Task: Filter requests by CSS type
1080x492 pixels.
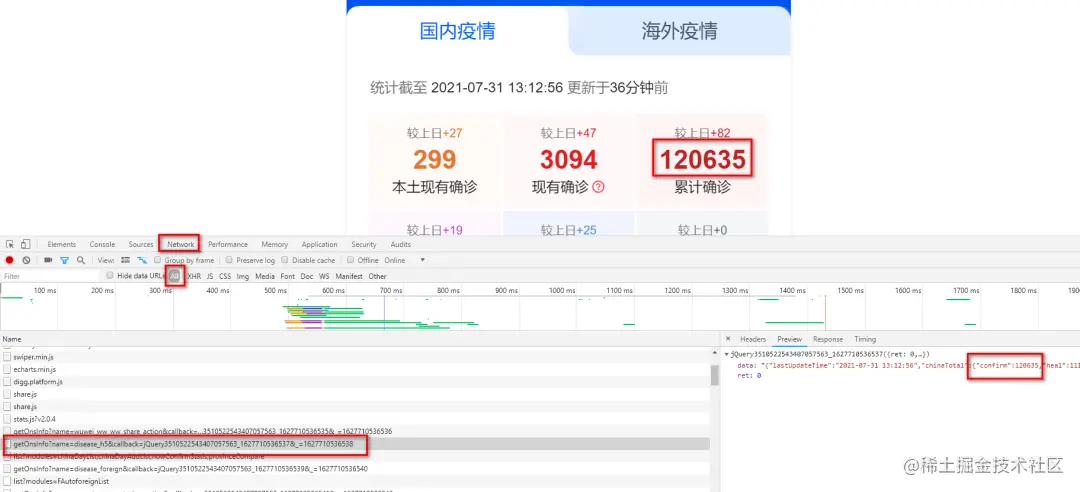Action: coord(225,276)
